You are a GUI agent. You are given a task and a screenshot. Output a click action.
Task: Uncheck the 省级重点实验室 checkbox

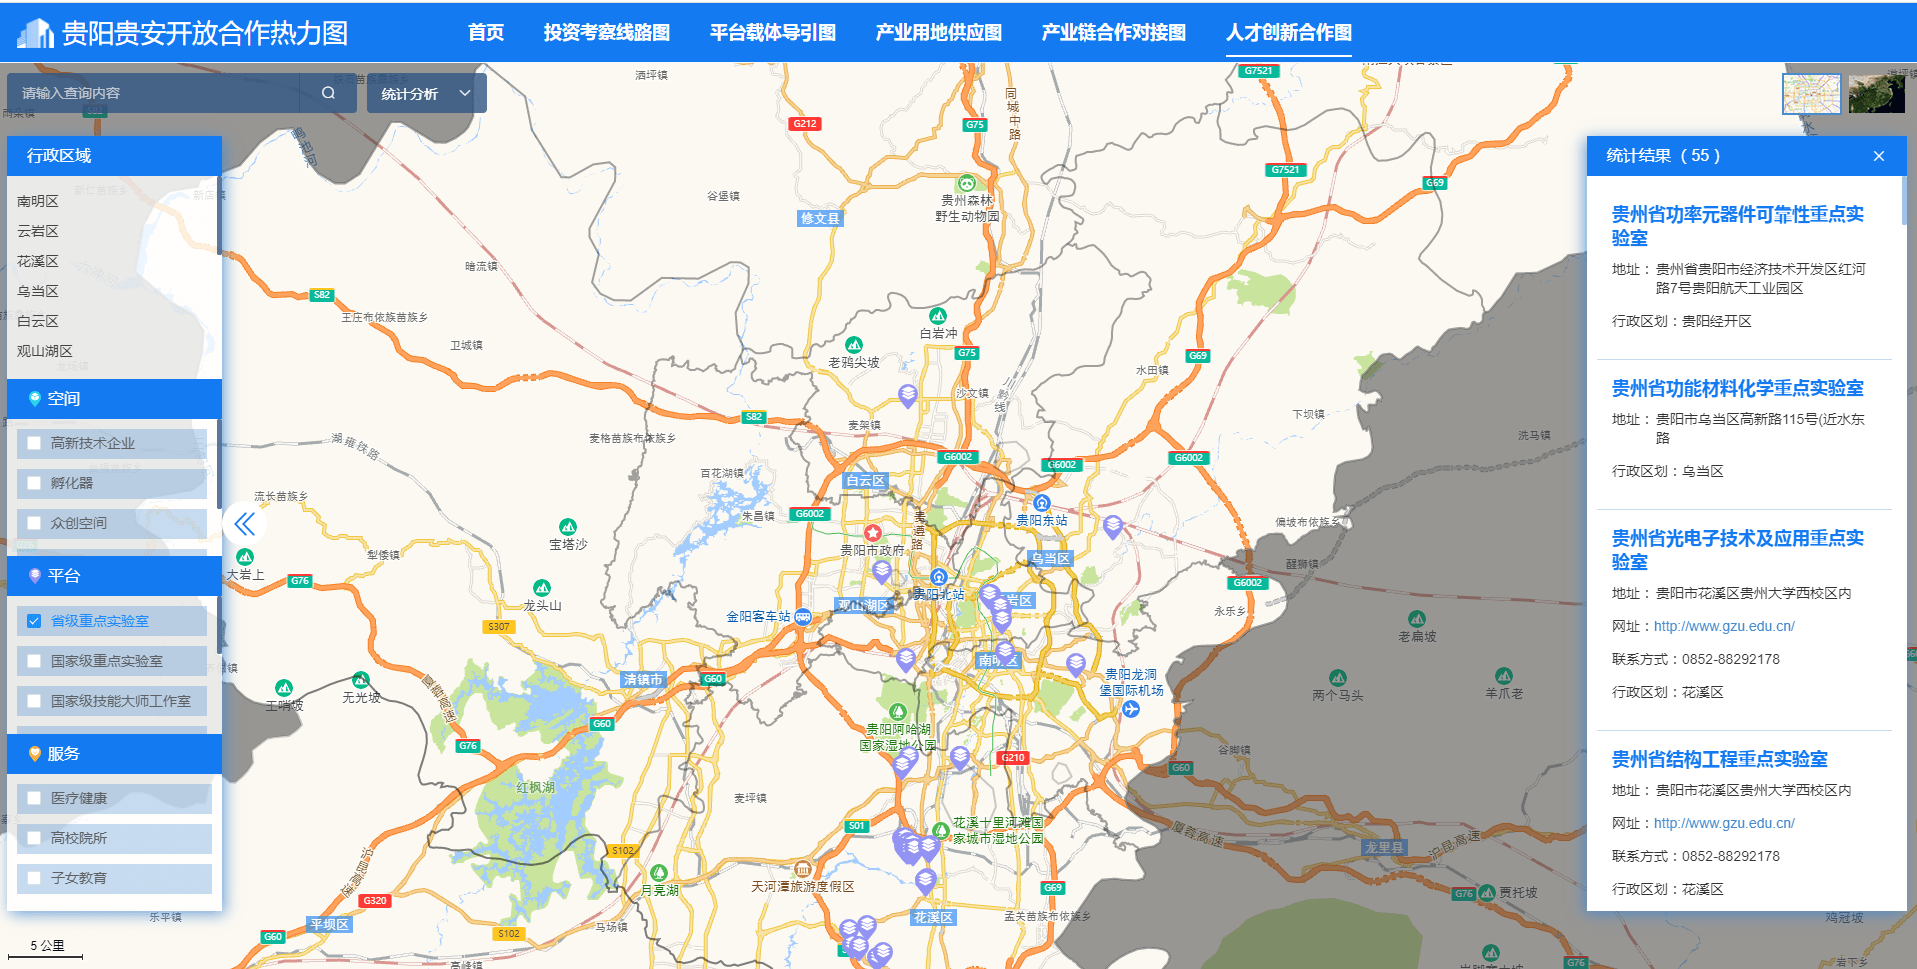point(34,621)
